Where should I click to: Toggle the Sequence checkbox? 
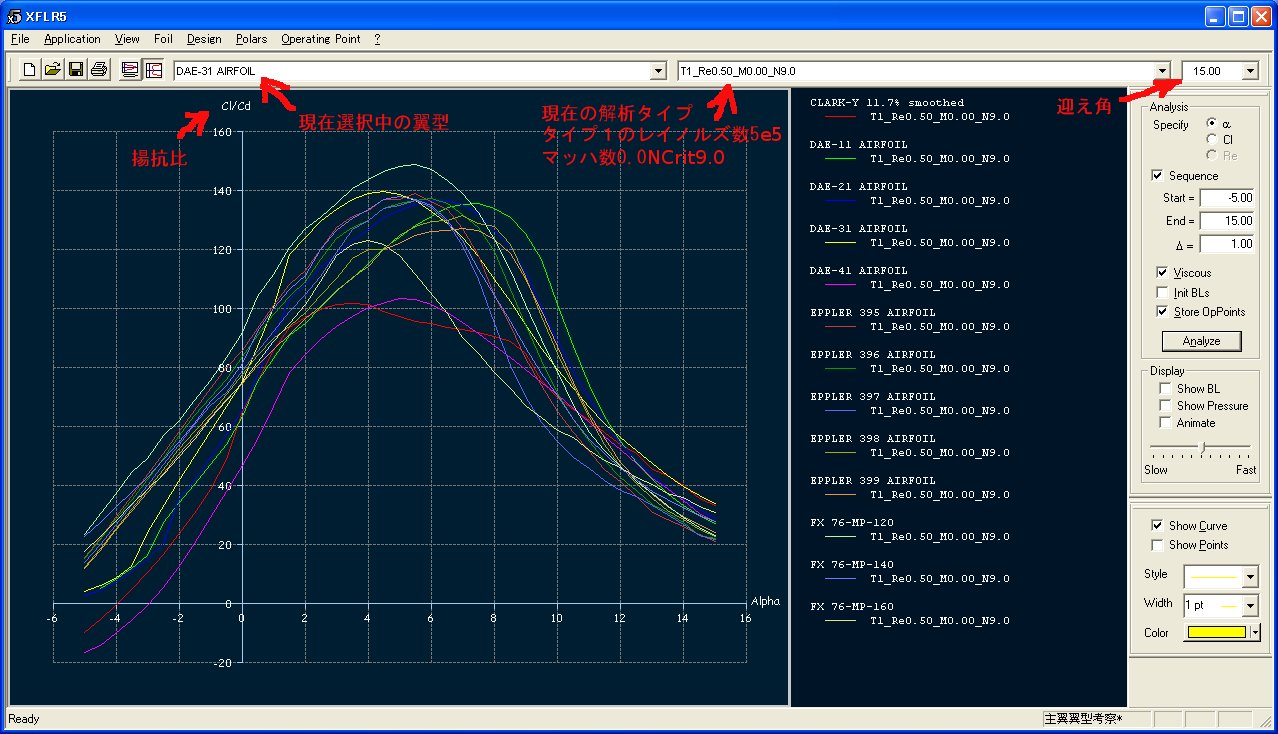pyautogui.click(x=1157, y=176)
